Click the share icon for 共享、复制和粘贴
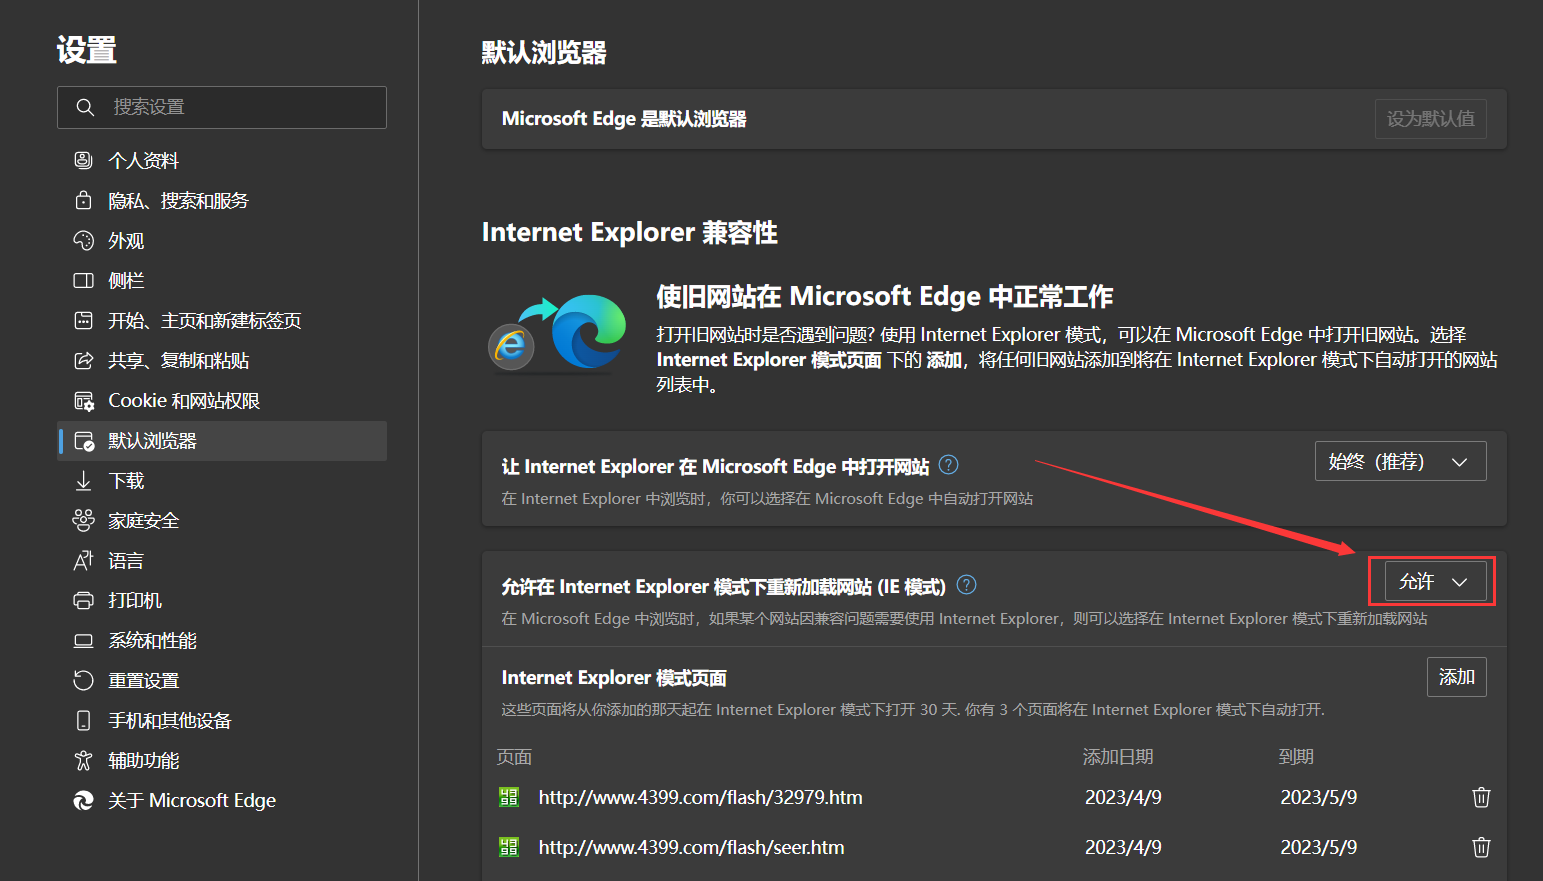 point(84,360)
